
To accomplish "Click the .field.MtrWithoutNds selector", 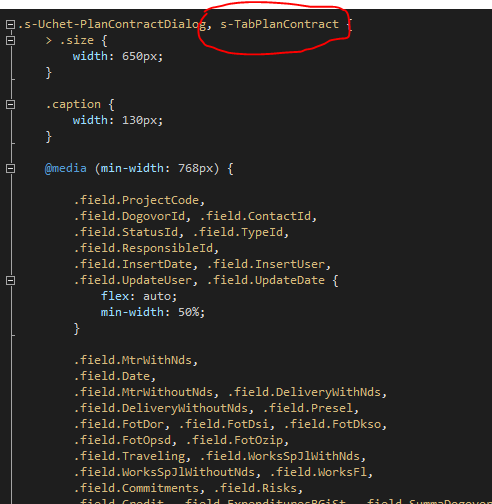I will coord(143,392).
